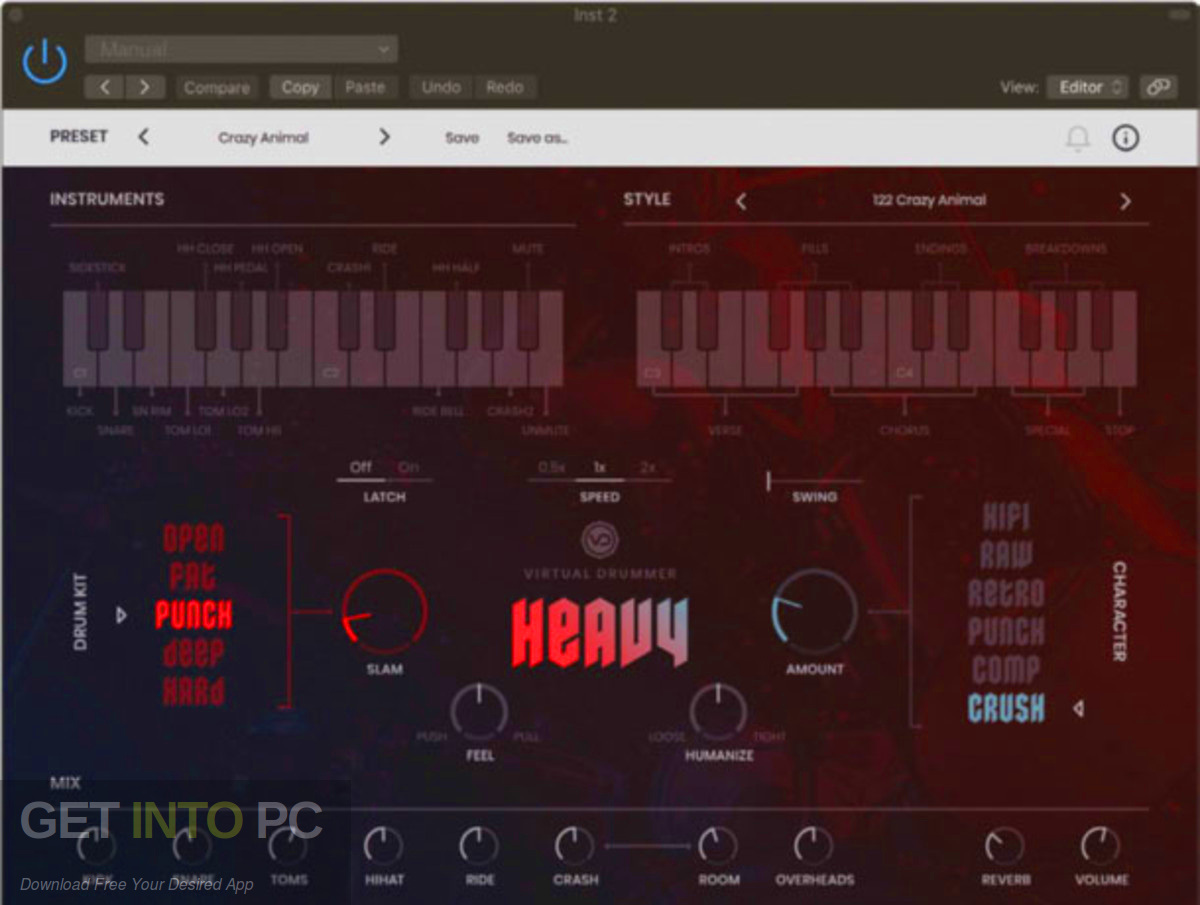Screen dimensions: 1200x905
Task: Set Latch to Off
Action: pyautogui.click(x=360, y=467)
